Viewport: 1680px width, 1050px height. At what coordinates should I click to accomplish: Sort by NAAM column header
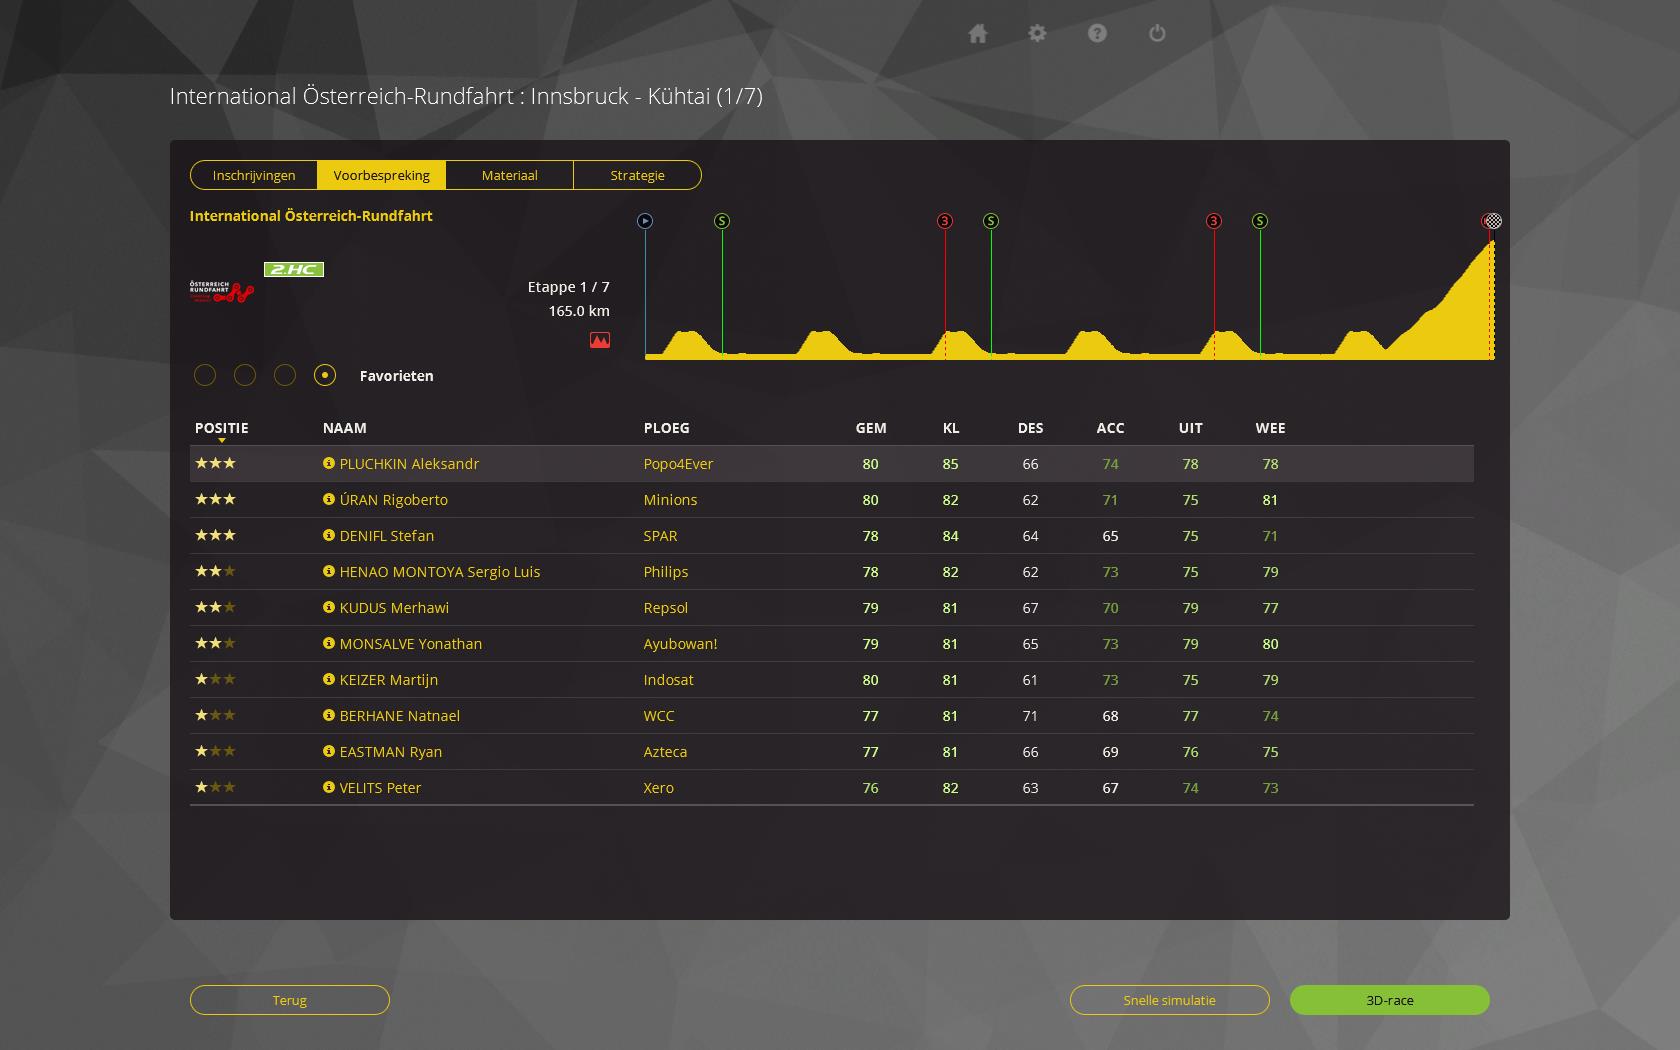345,428
